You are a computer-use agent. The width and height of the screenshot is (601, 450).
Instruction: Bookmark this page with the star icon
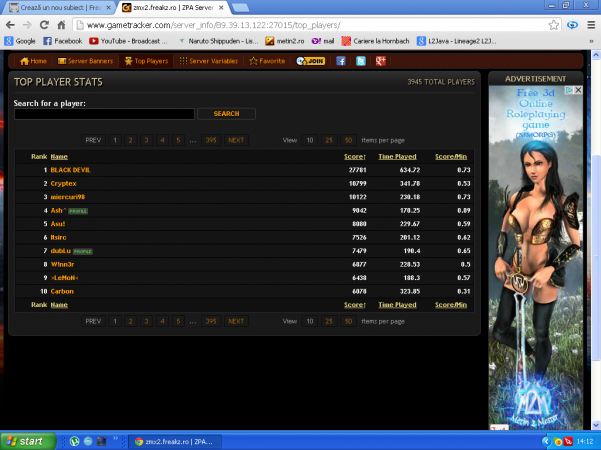coord(553,25)
